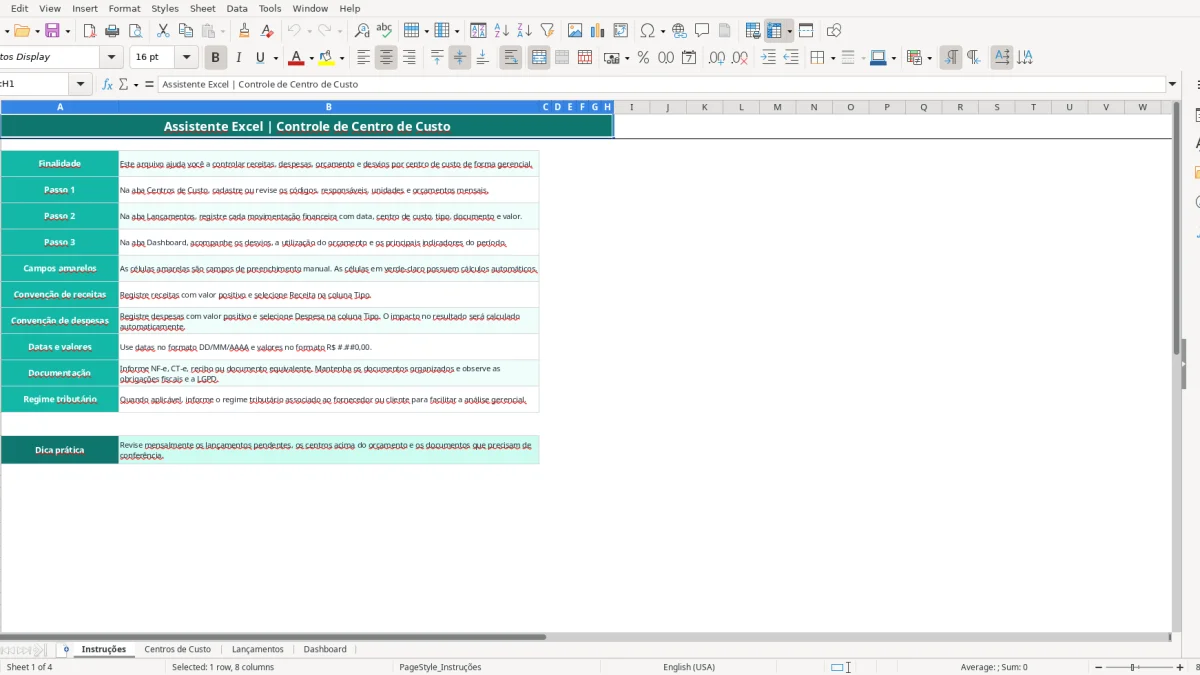Click the Clone Formatting paintbrush icon
1200x675 pixels.
[x=244, y=31]
